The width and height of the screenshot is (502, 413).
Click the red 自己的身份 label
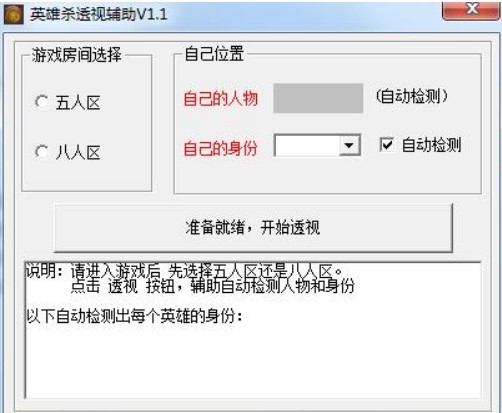[221, 148]
